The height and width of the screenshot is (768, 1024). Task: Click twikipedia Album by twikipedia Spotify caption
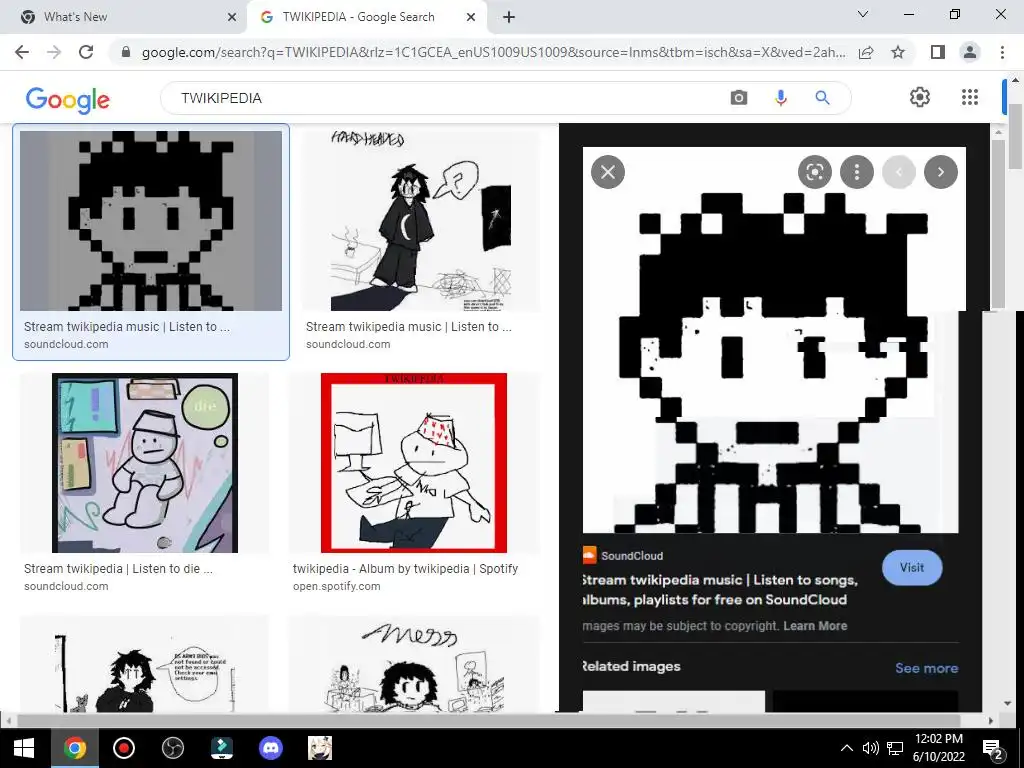pos(405,569)
